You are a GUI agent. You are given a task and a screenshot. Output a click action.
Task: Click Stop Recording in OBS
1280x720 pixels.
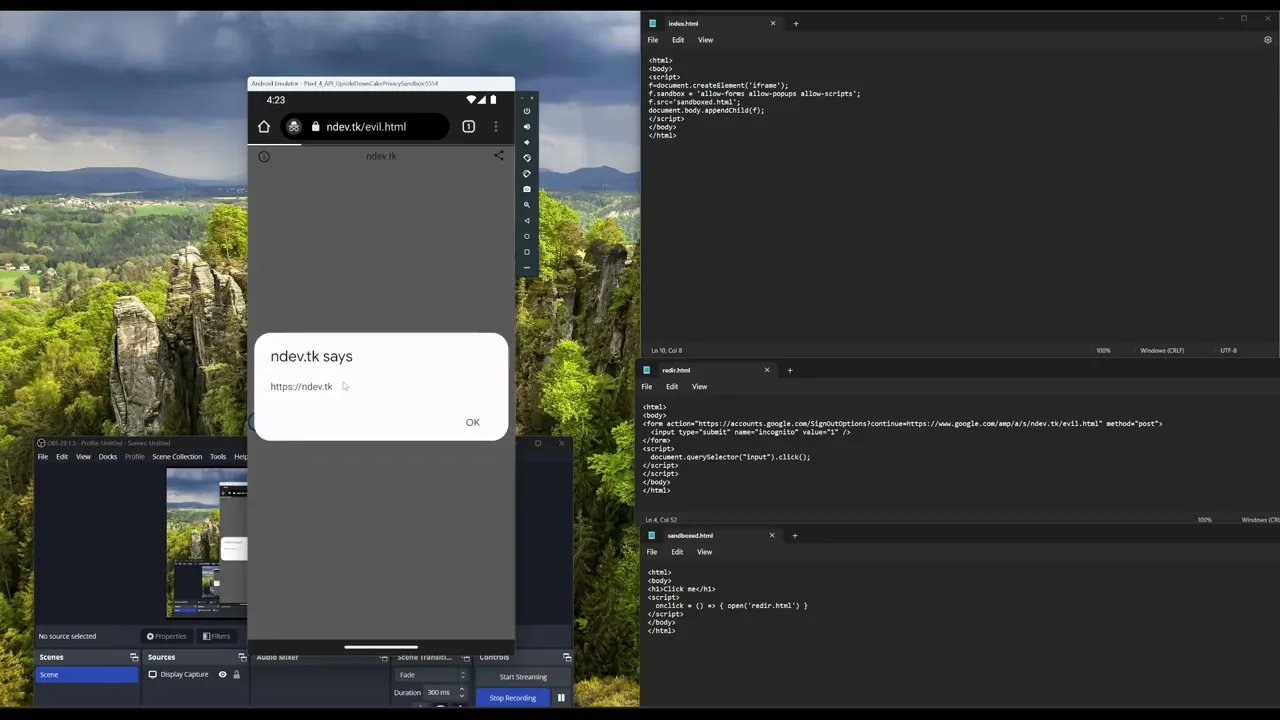click(513, 698)
